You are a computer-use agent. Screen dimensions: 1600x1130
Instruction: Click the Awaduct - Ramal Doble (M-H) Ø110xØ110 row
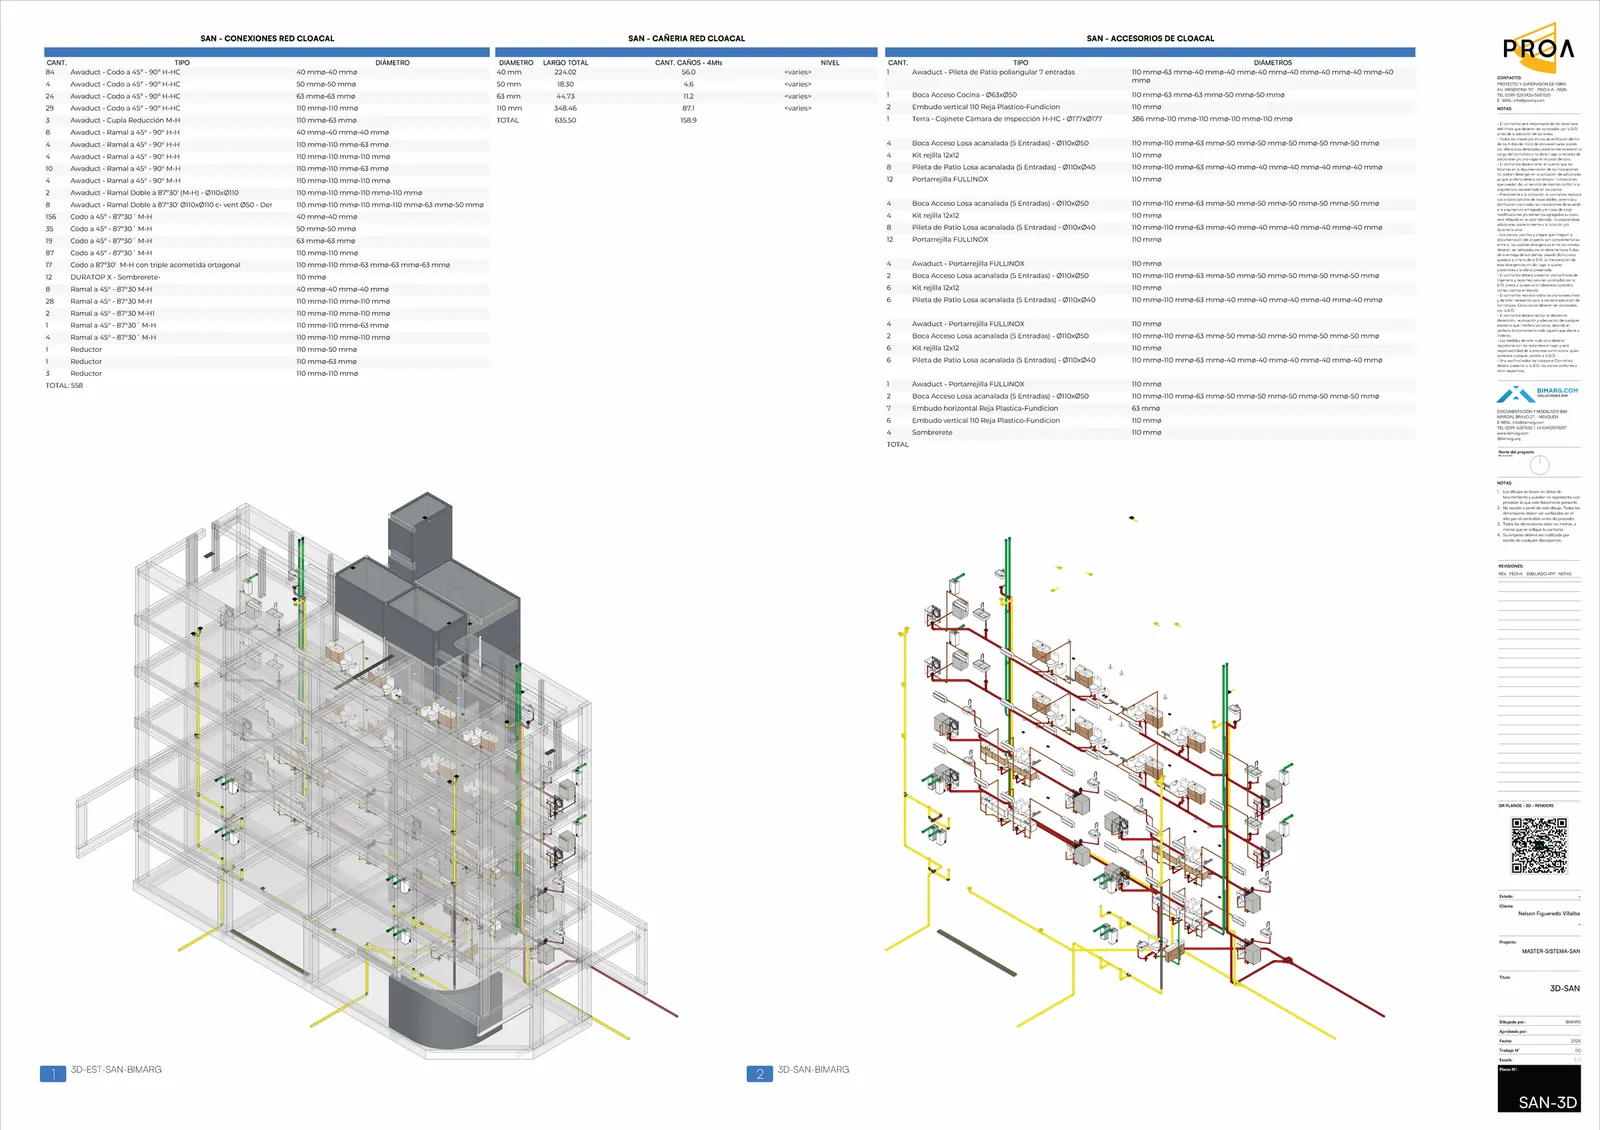(267, 193)
